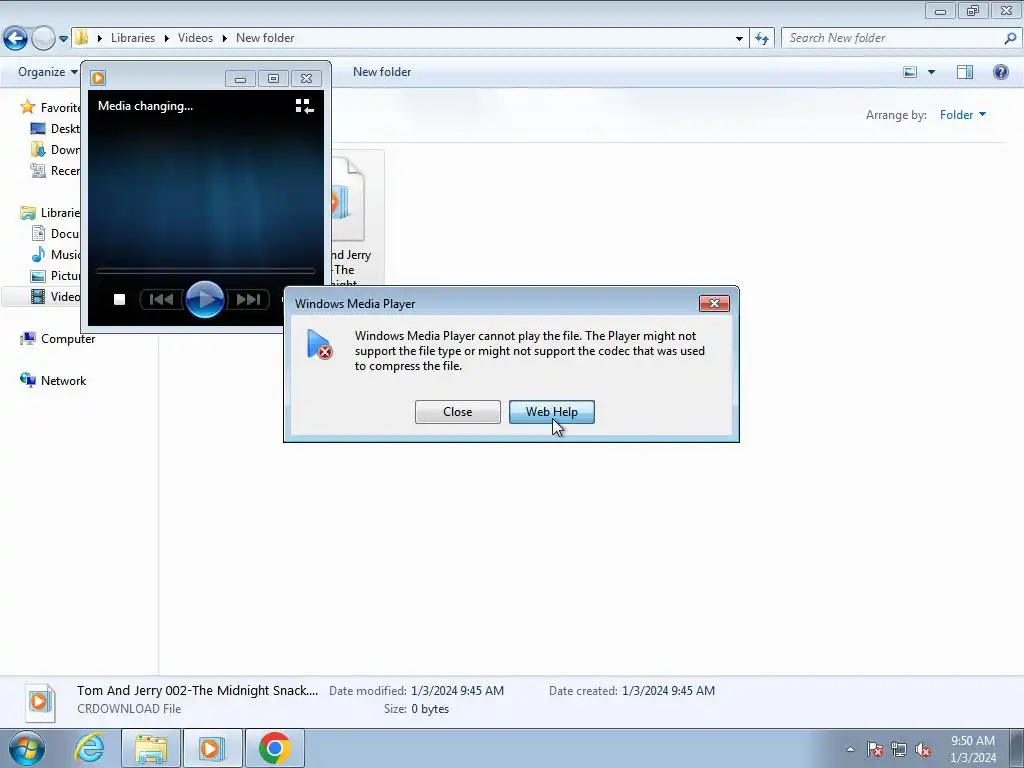Click Media Player title bar icon
Image resolution: width=1024 pixels, height=768 pixels.
[98, 78]
